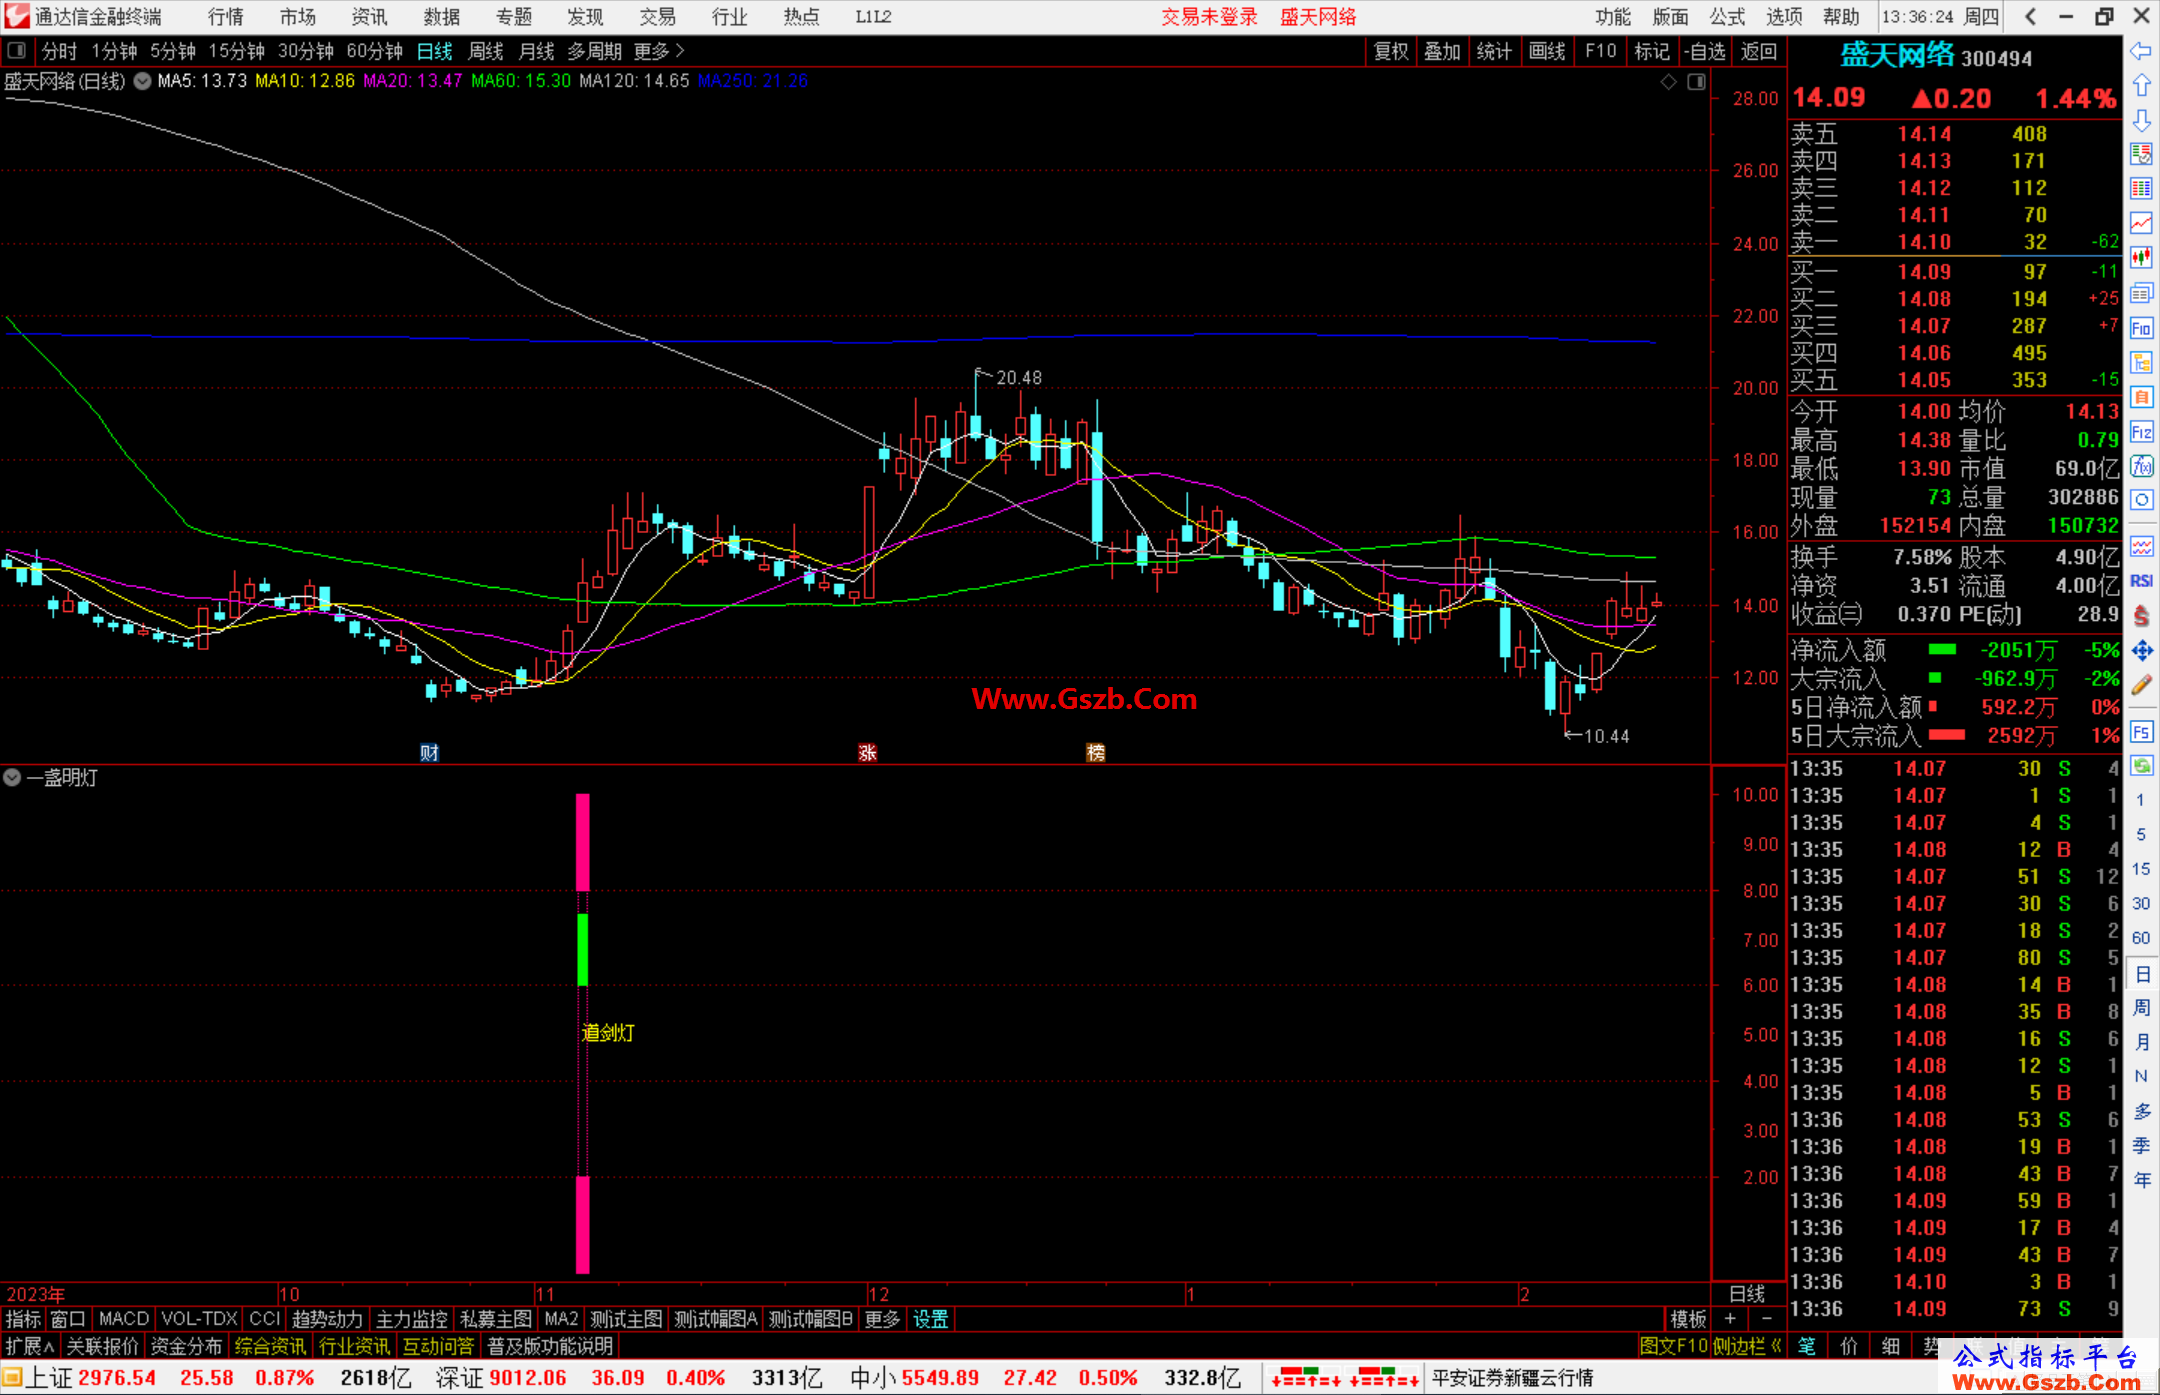Collapse the 一盏明灯 indicator panel arrow

point(12,777)
